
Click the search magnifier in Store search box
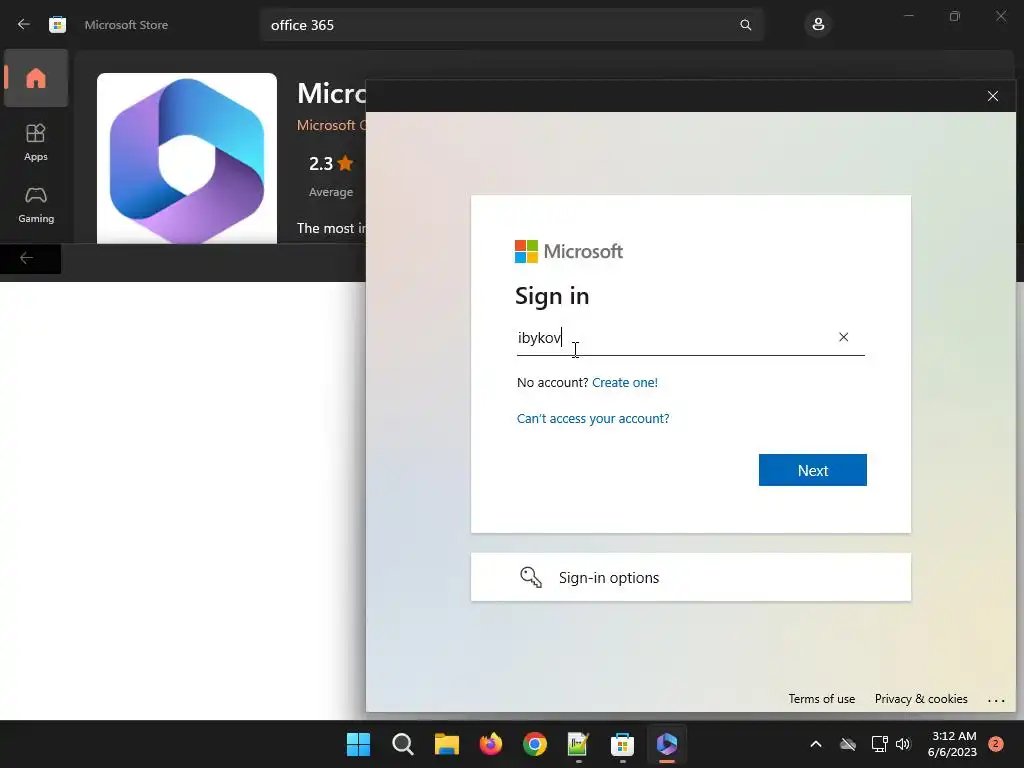click(x=745, y=25)
